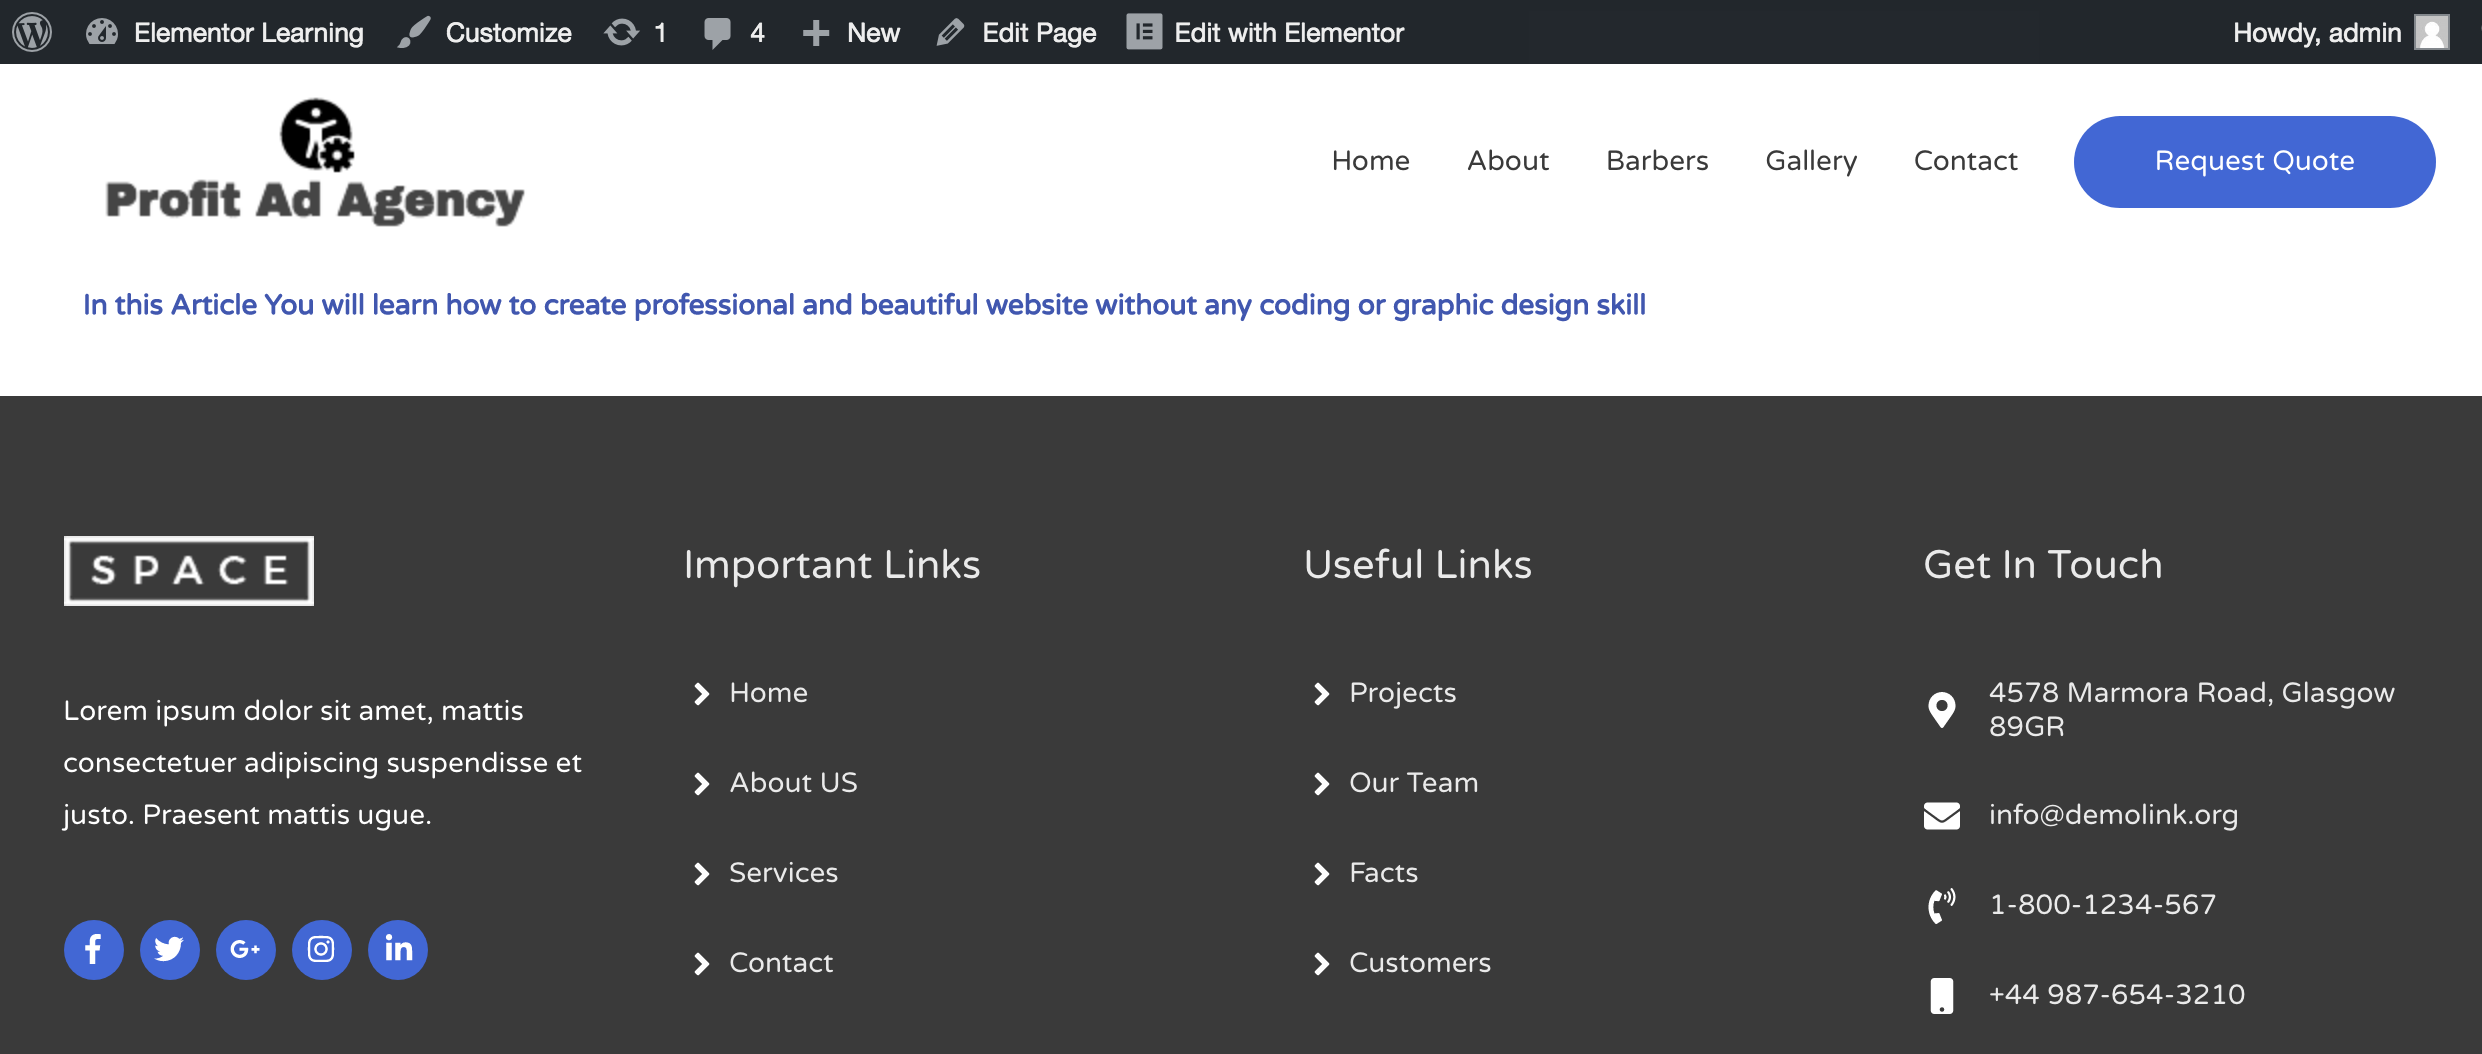Click the WordPress logo icon

pos(32,32)
